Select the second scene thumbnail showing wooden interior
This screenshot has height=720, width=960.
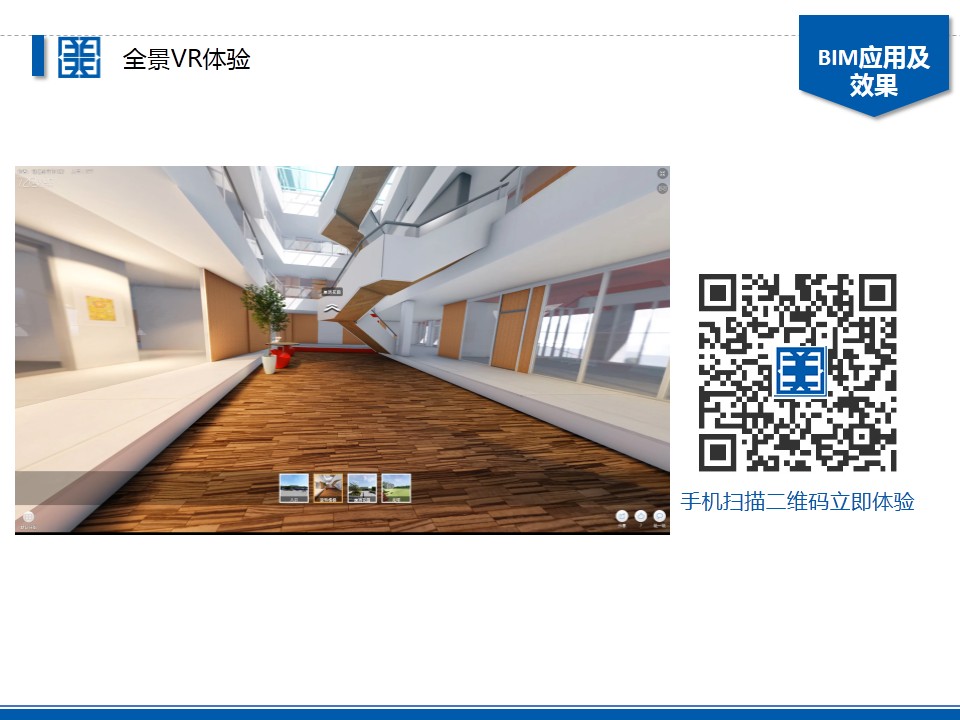pos(328,488)
